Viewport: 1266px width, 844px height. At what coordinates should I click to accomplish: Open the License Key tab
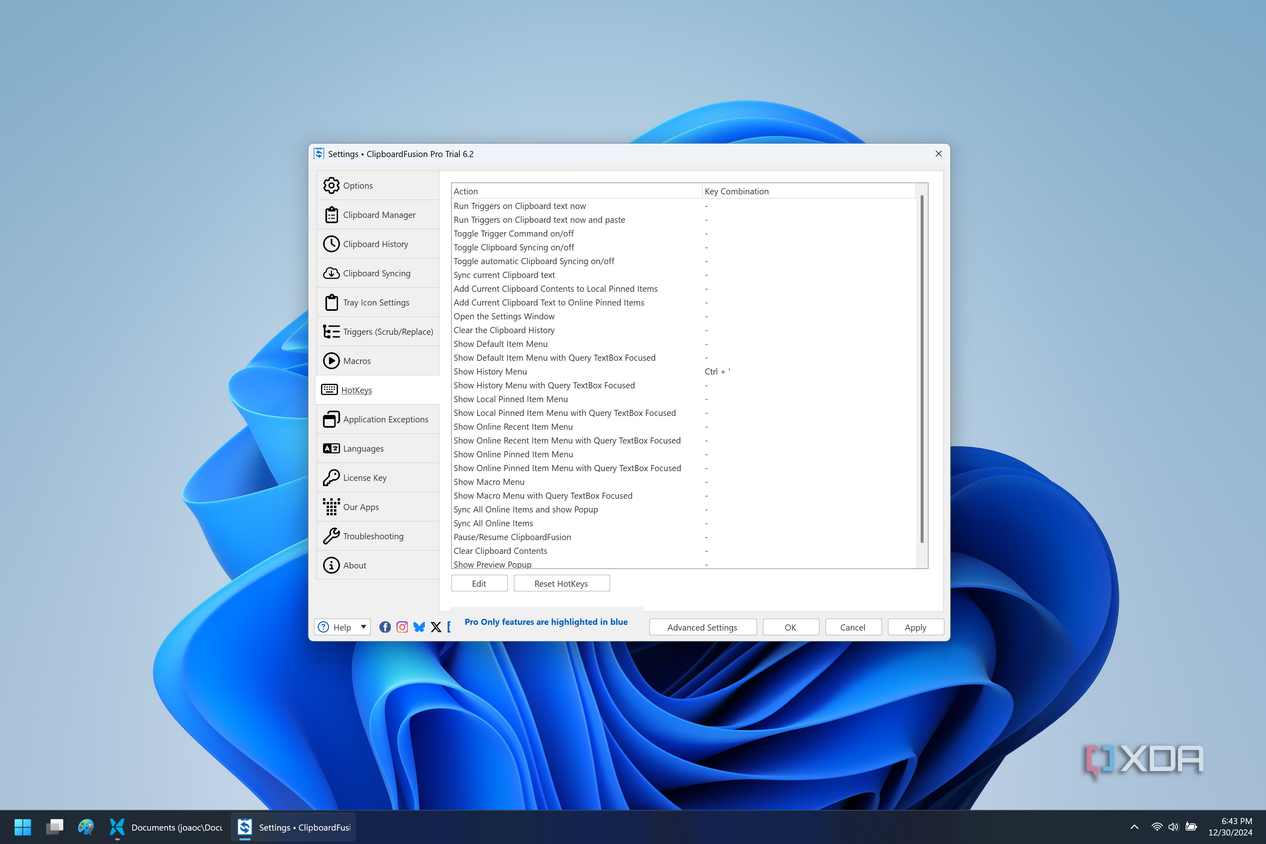[x=377, y=477]
